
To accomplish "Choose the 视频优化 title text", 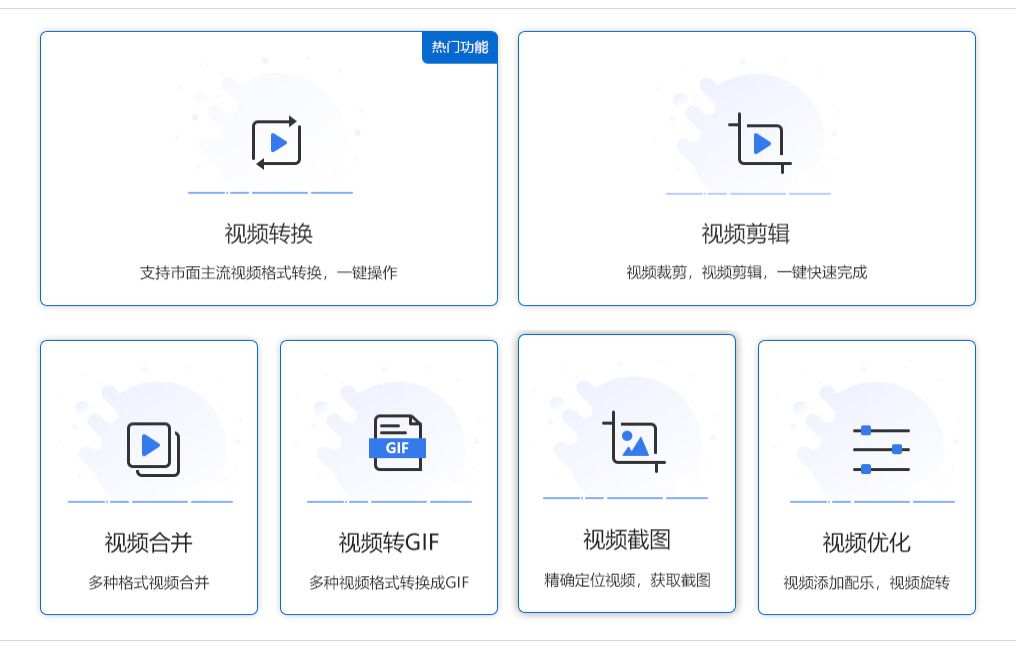I will coord(866,543).
